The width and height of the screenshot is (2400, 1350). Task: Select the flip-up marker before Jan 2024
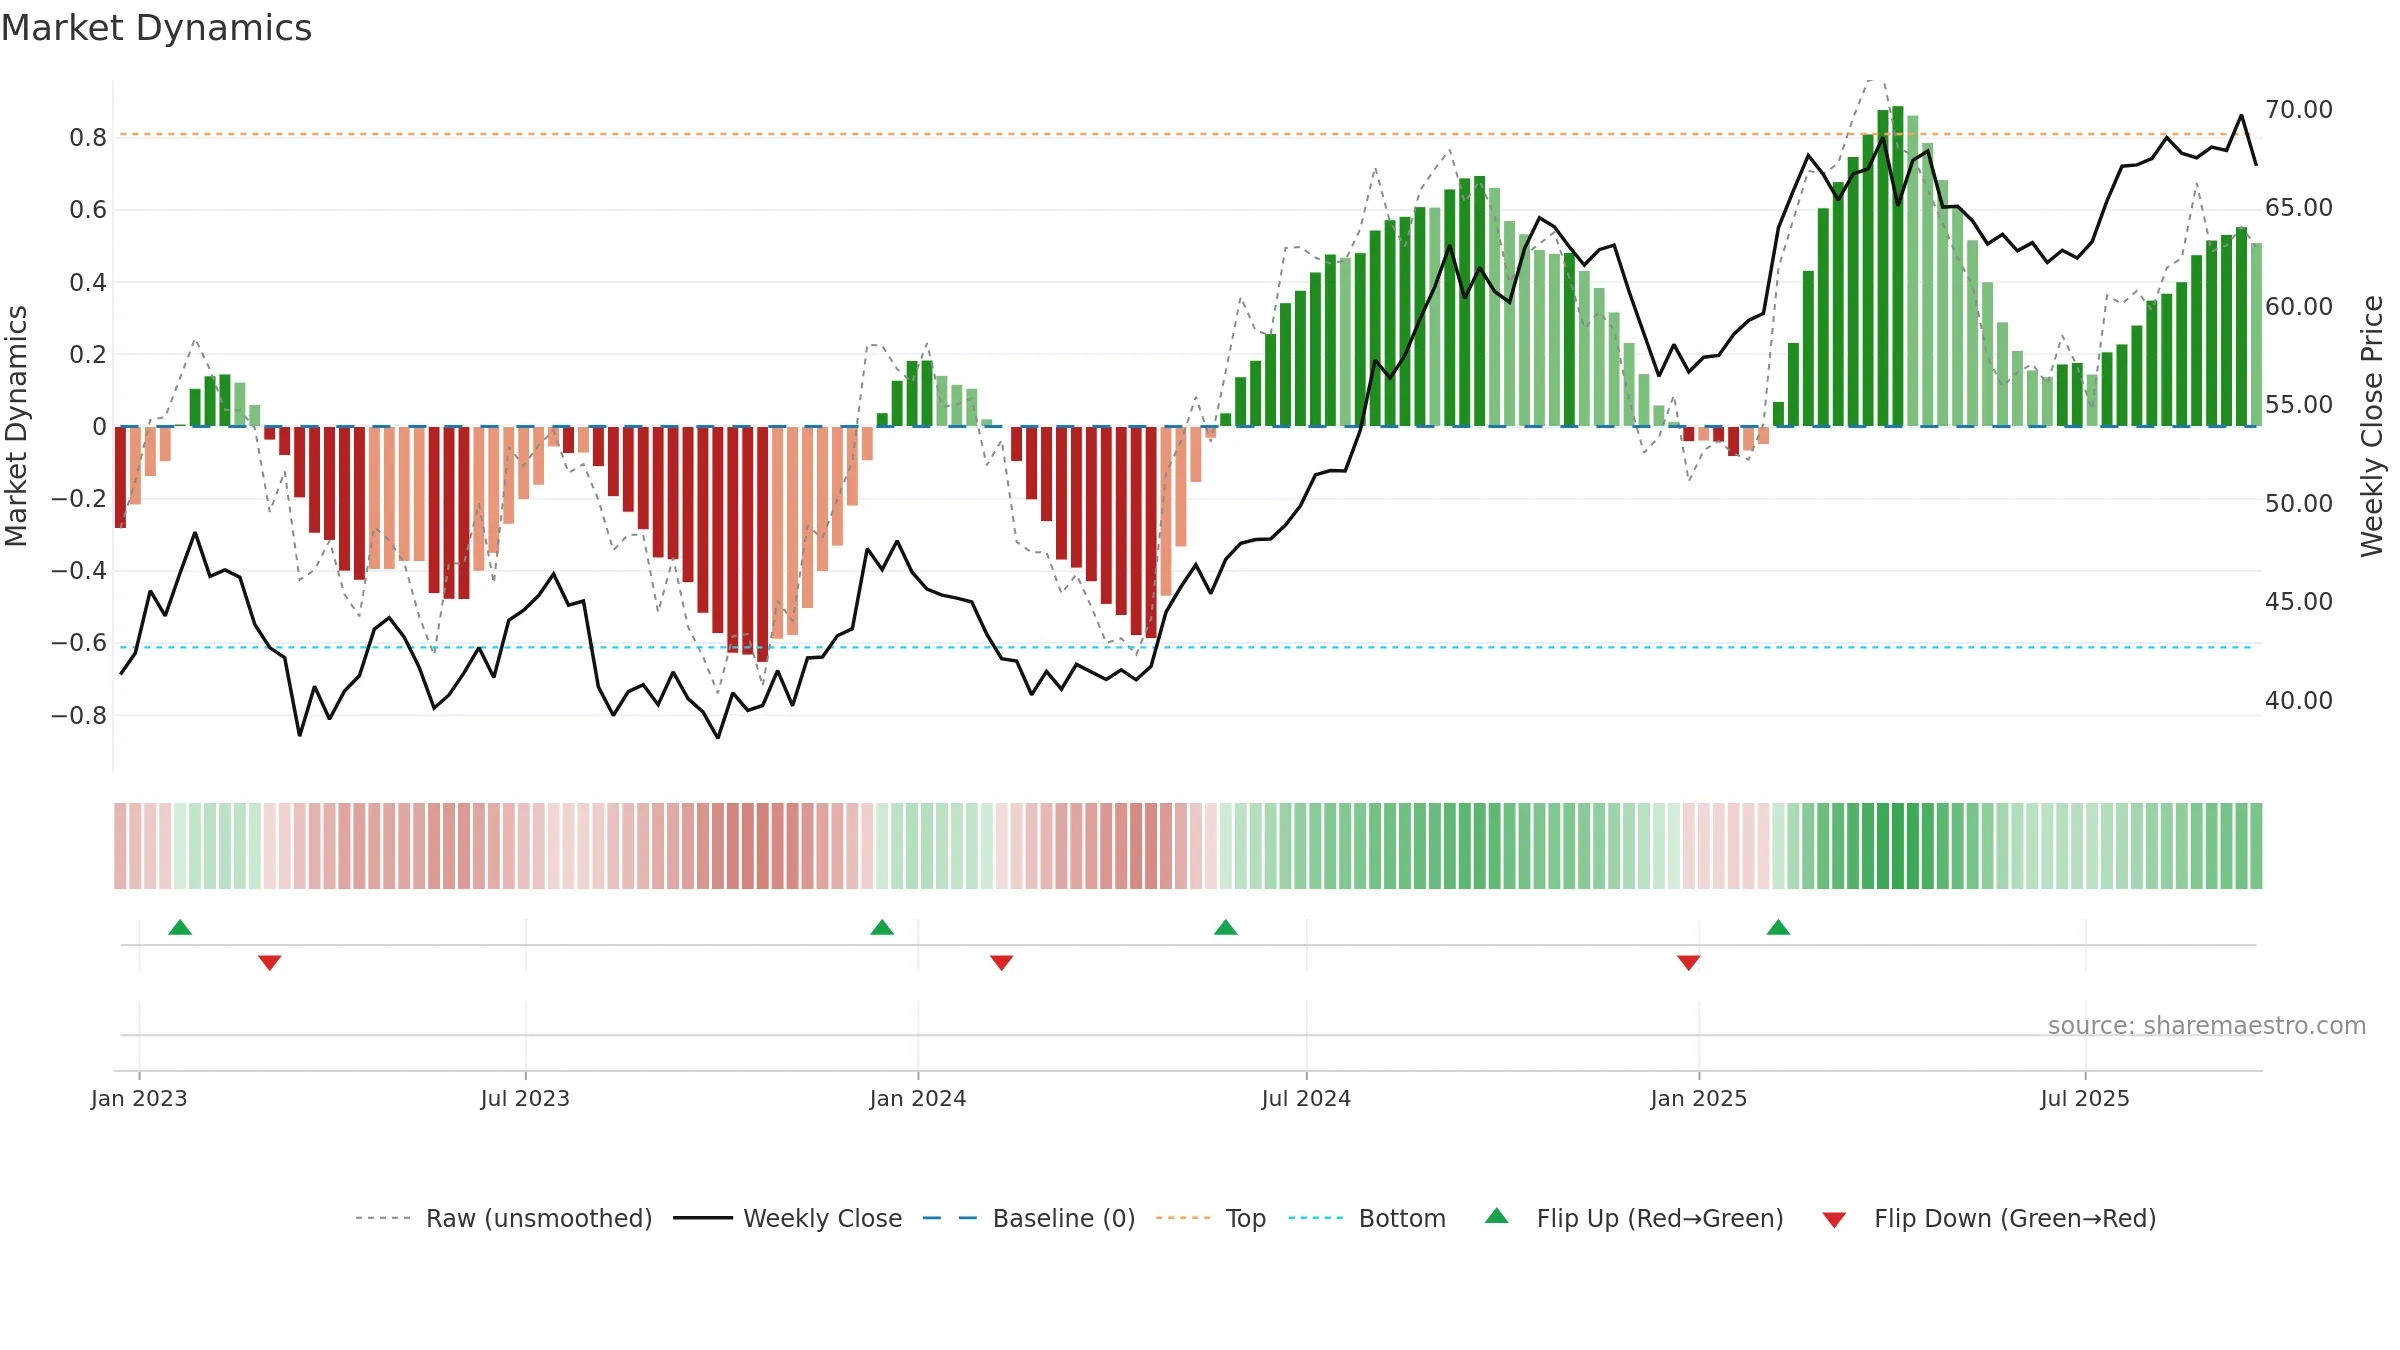(882, 927)
